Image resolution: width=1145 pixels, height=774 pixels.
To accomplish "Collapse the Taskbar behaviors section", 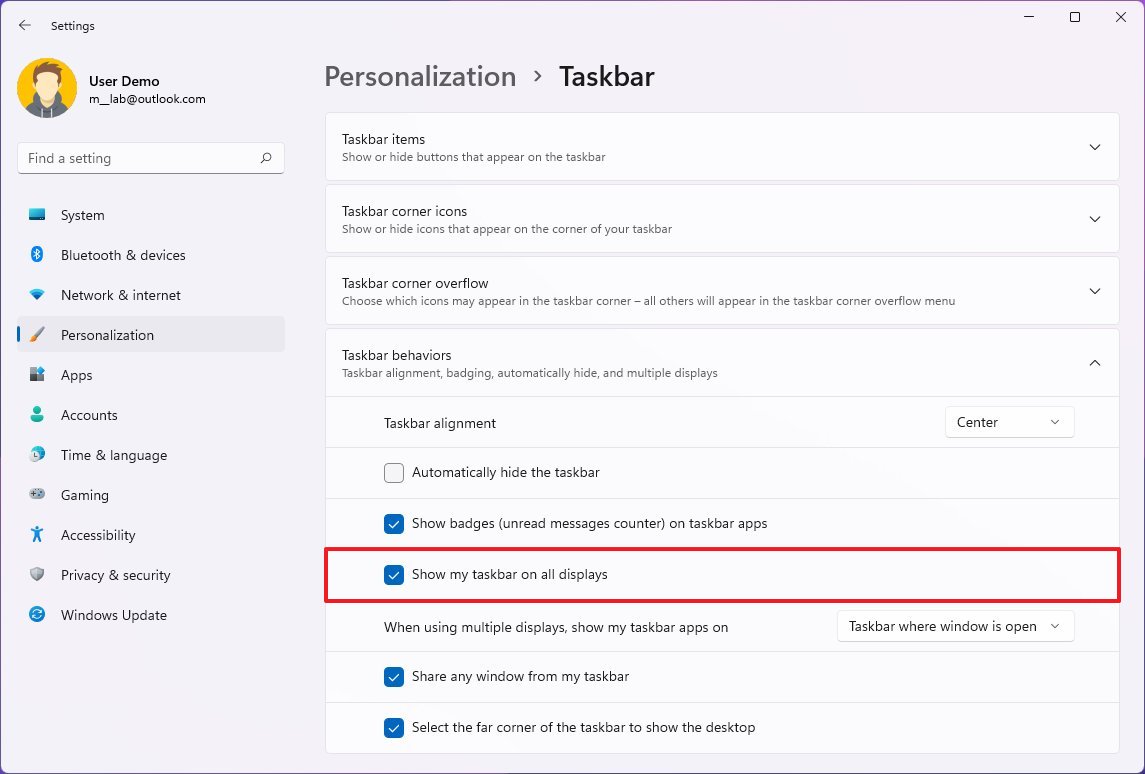I will pos(1095,363).
